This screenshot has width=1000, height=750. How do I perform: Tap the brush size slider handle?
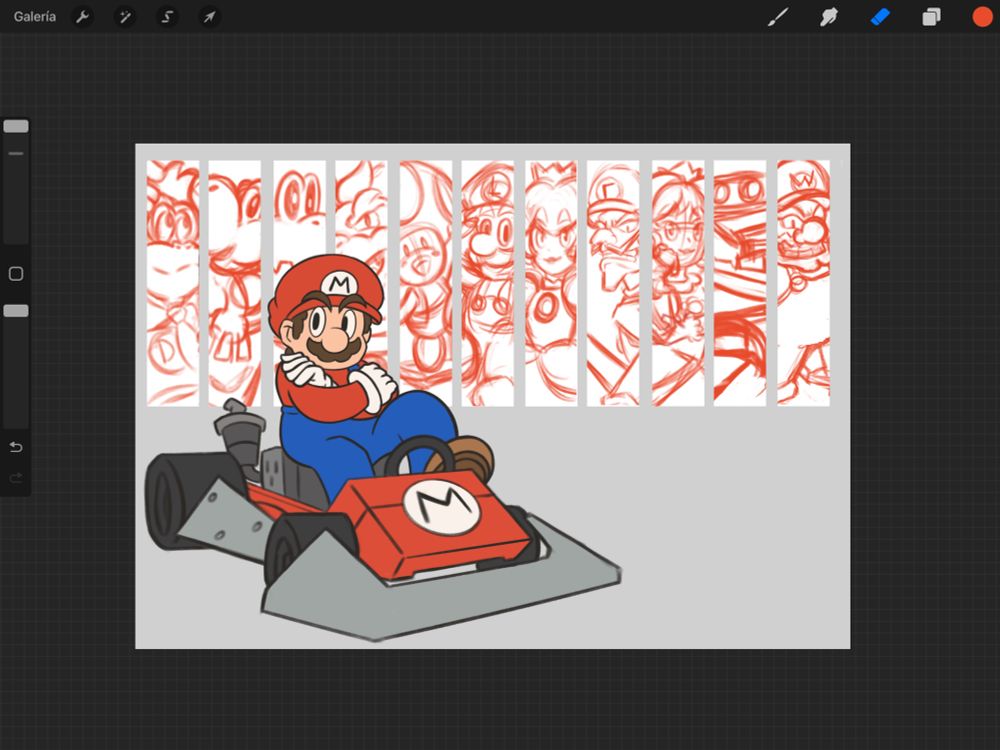click(16, 124)
